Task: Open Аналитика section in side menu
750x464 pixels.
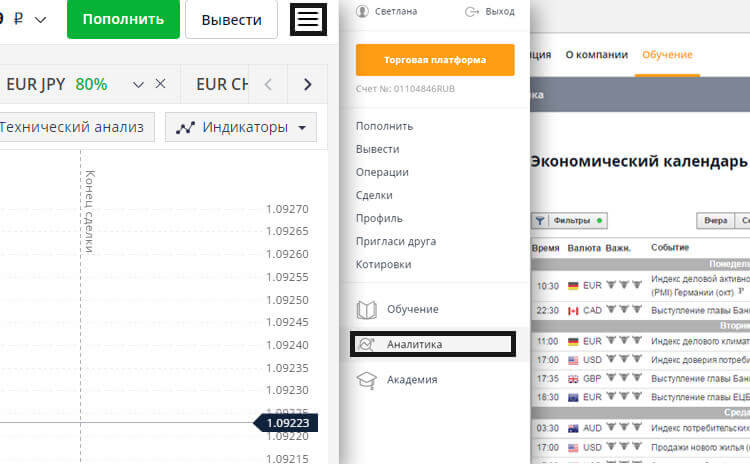Action: [433, 344]
